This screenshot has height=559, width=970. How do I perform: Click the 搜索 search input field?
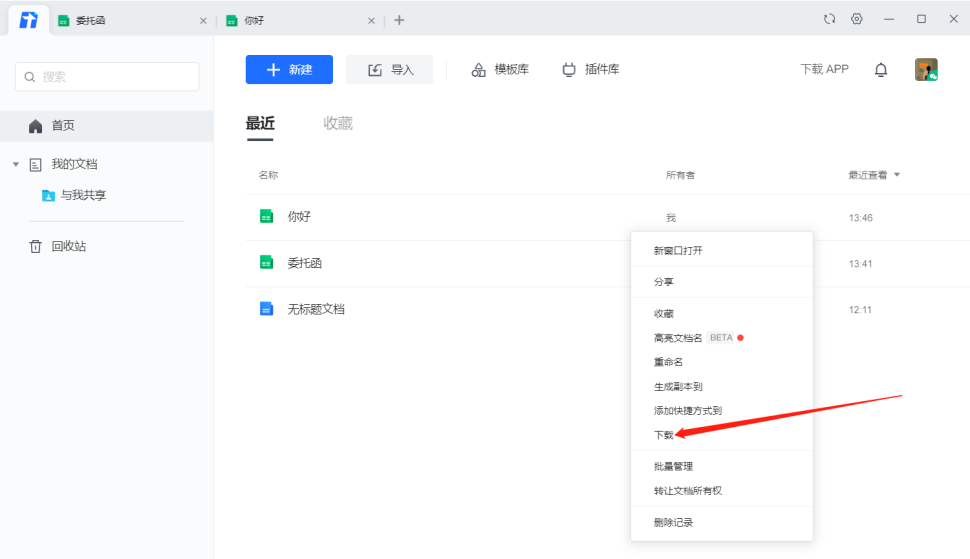tap(107, 77)
